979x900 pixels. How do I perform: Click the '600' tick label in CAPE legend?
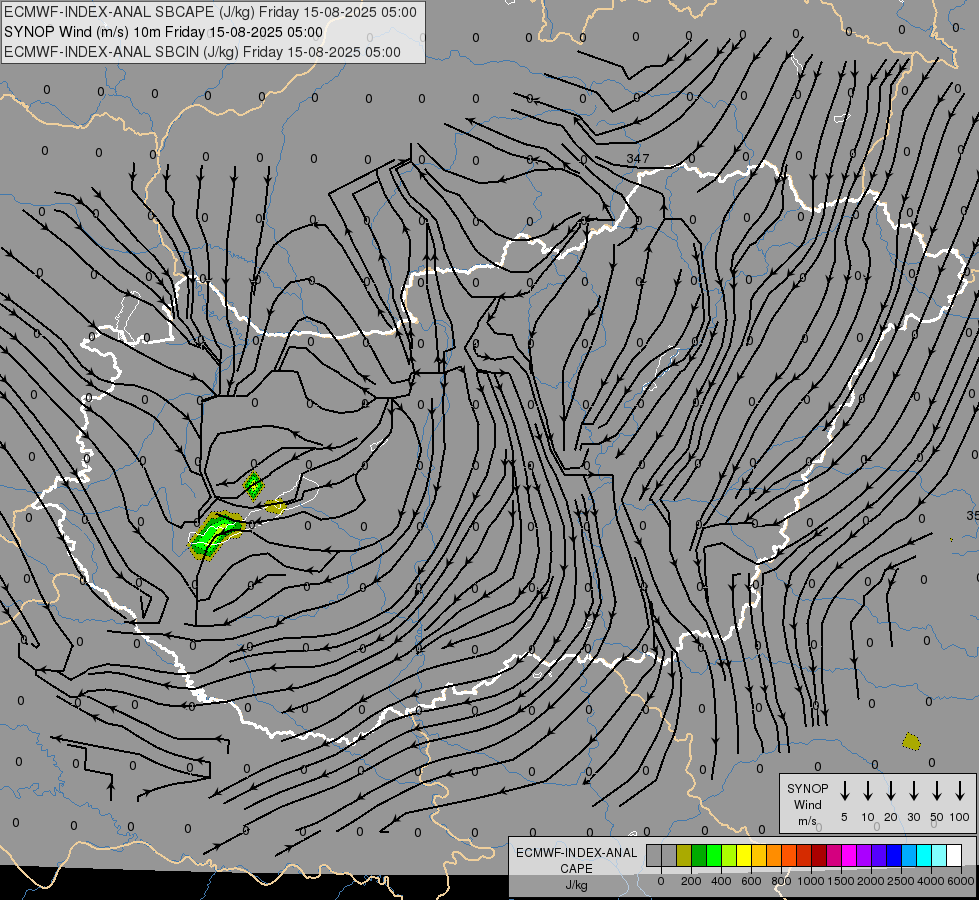(751, 881)
